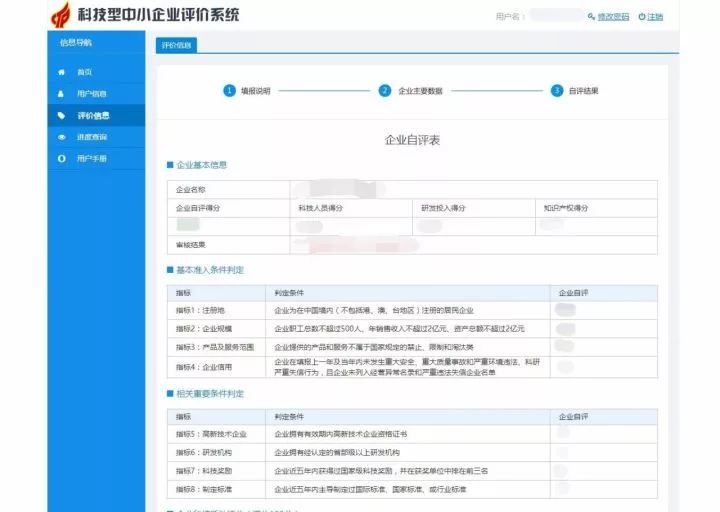
Task: Click the home icon beside 首页
Action: click(62, 72)
